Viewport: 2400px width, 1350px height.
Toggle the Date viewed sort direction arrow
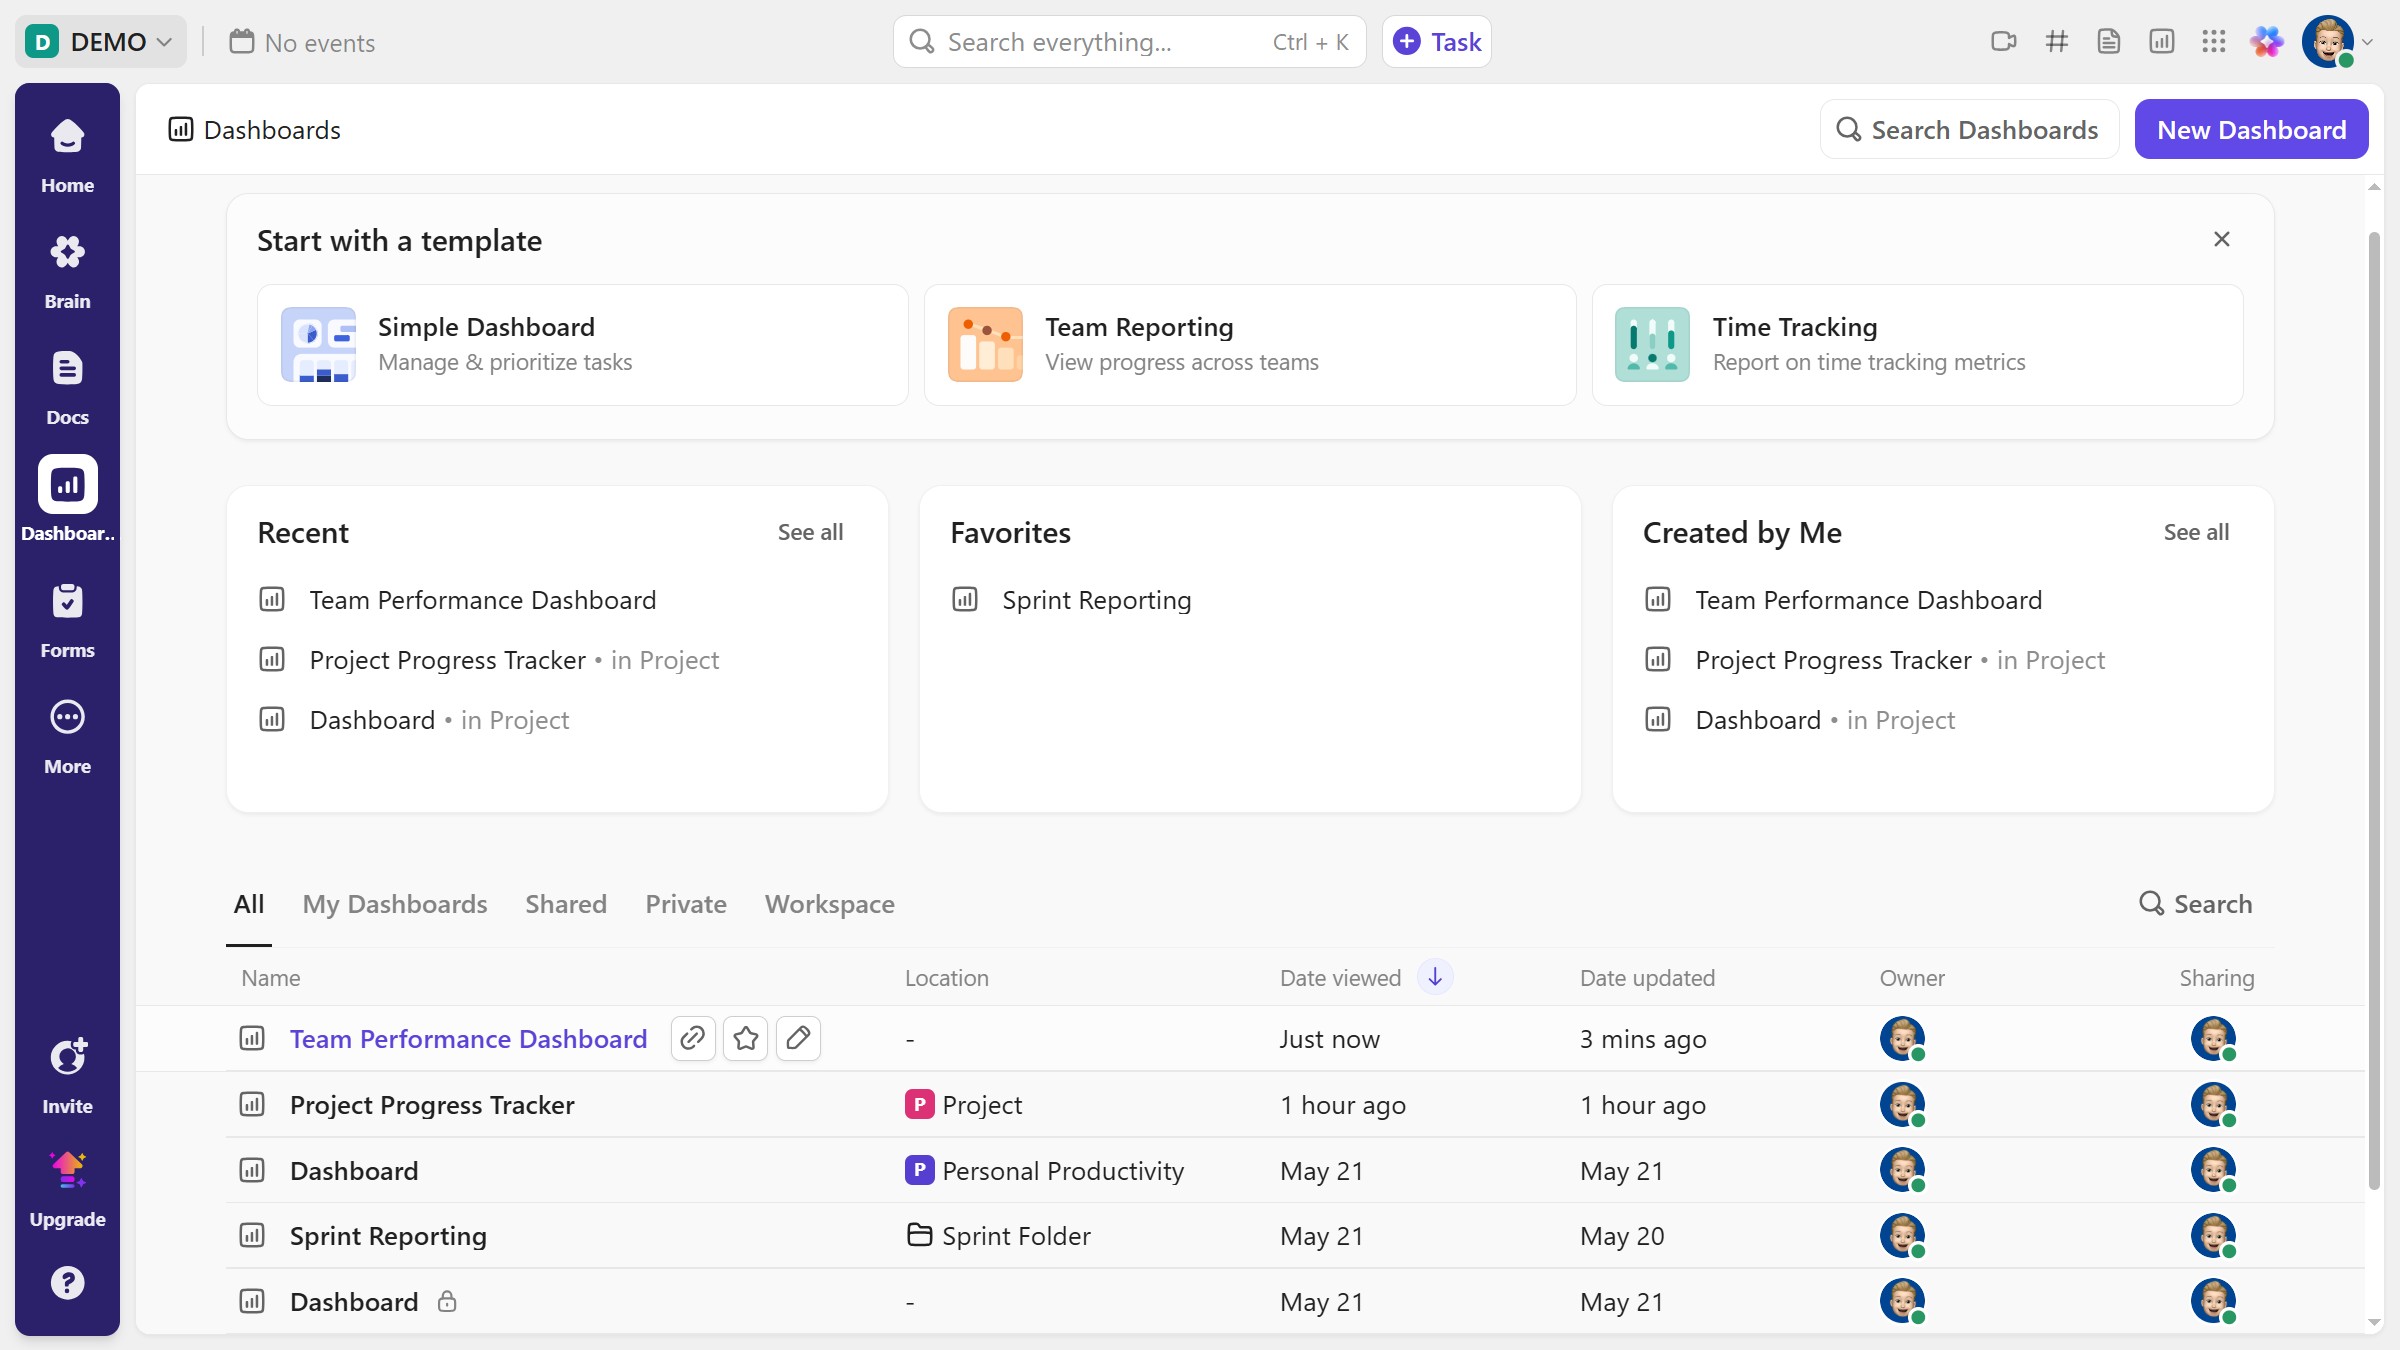1434,977
